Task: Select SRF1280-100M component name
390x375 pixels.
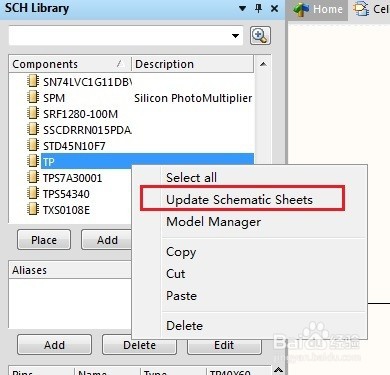Action: click(80, 114)
